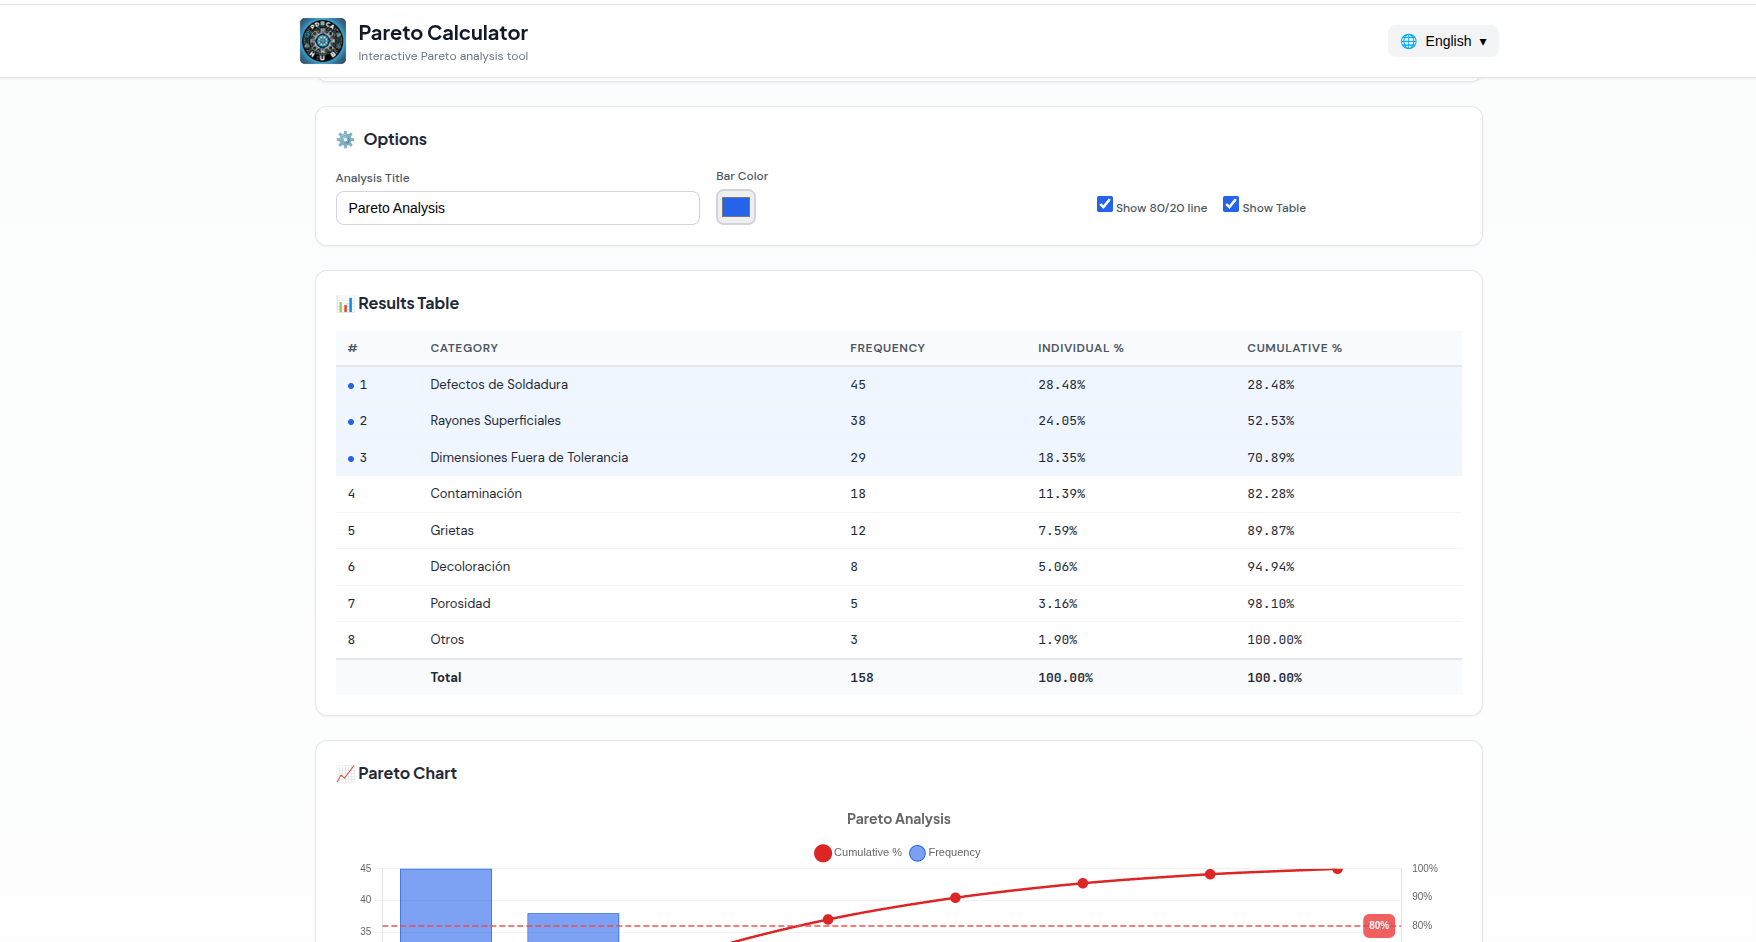The width and height of the screenshot is (1756, 942).
Task: Click the second blue bar in the chart
Action: 573,928
